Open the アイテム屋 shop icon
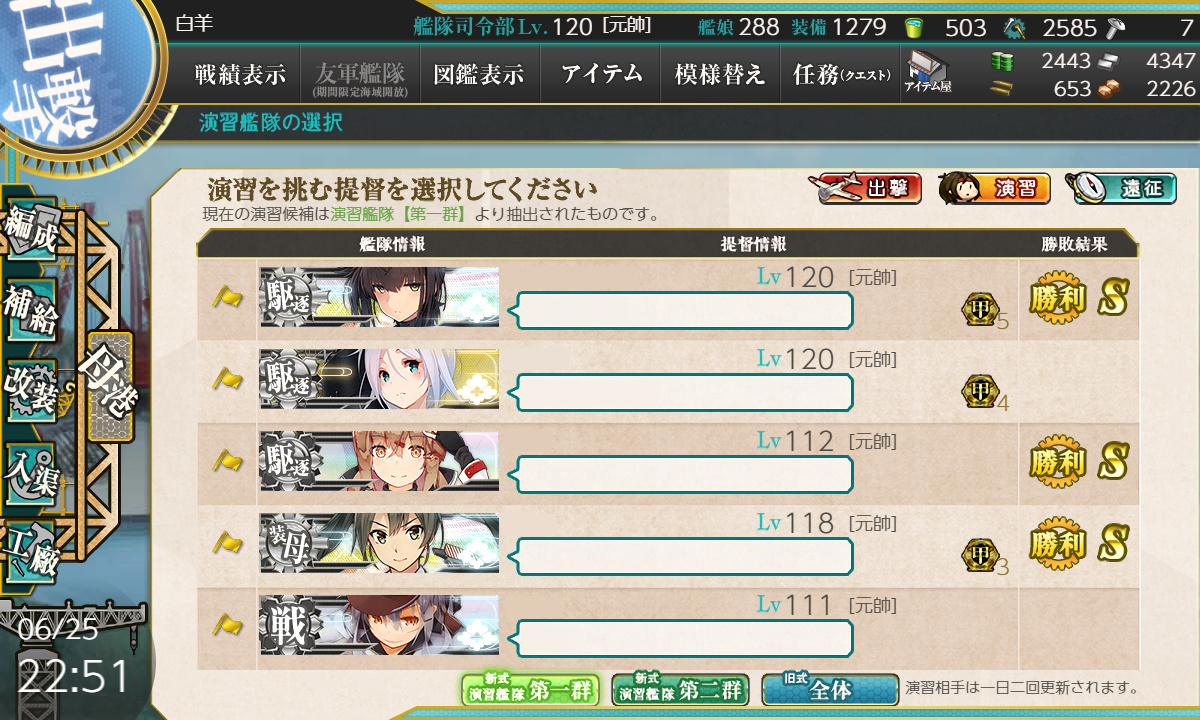The width and height of the screenshot is (1200, 720). click(x=928, y=73)
